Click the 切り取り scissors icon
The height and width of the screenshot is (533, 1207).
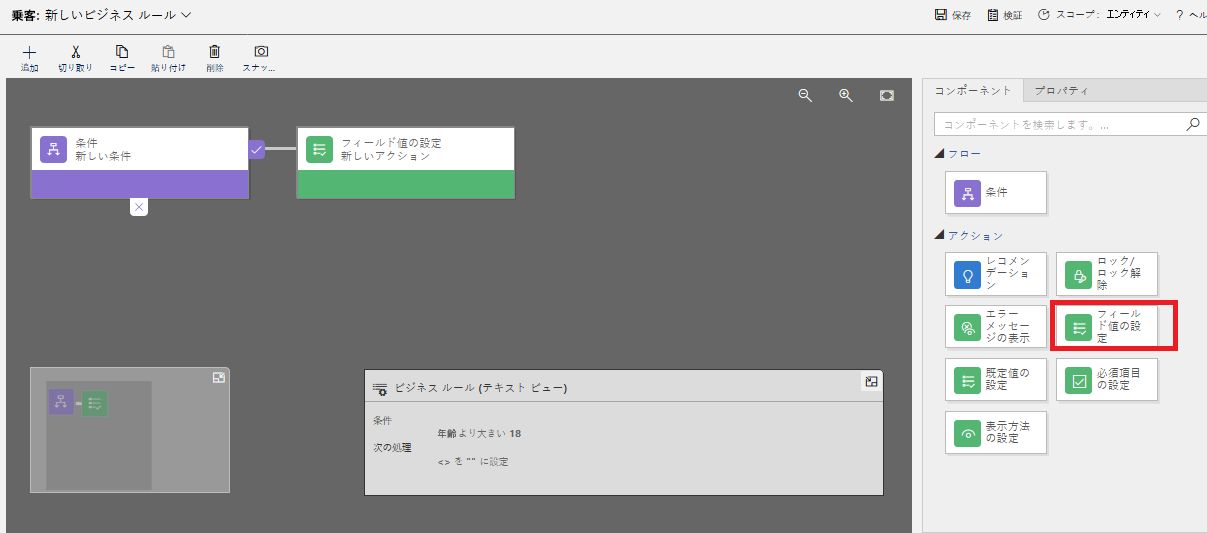point(75,52)
